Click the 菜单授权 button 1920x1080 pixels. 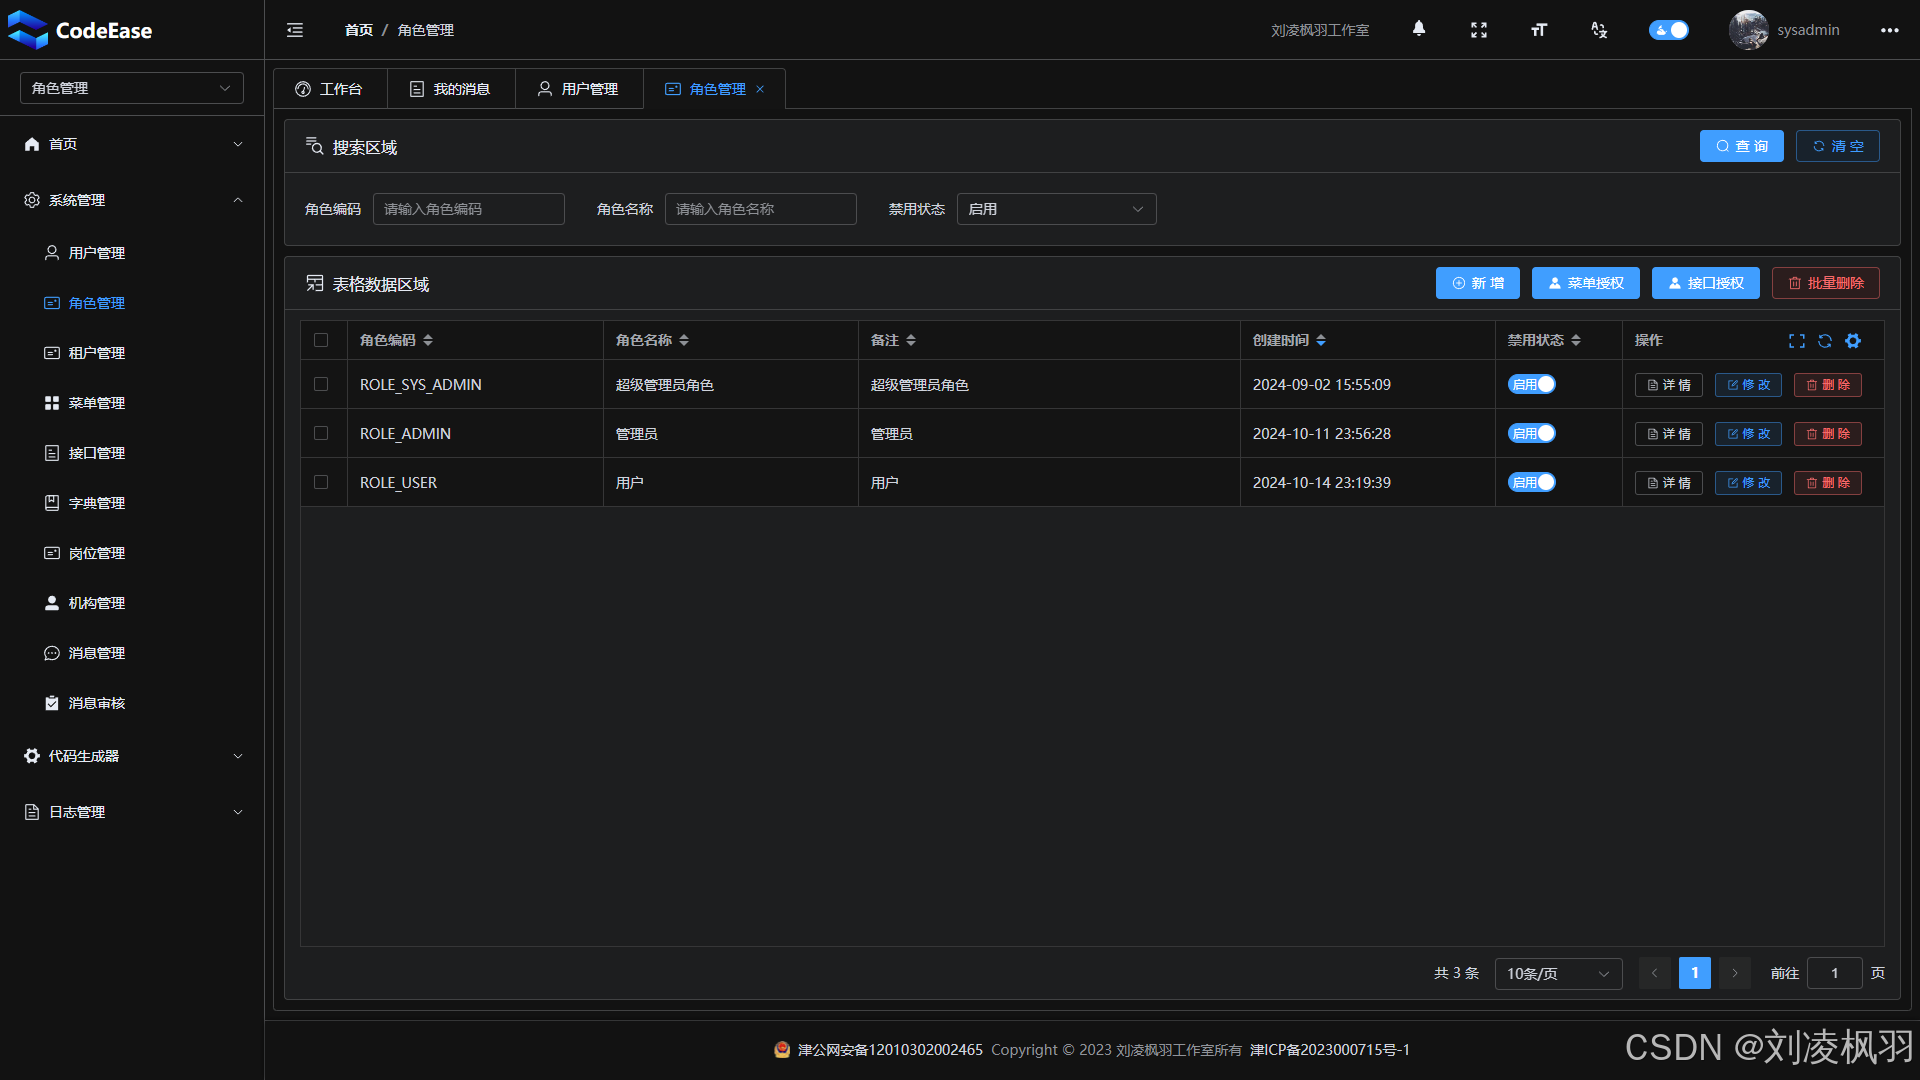1585,283
